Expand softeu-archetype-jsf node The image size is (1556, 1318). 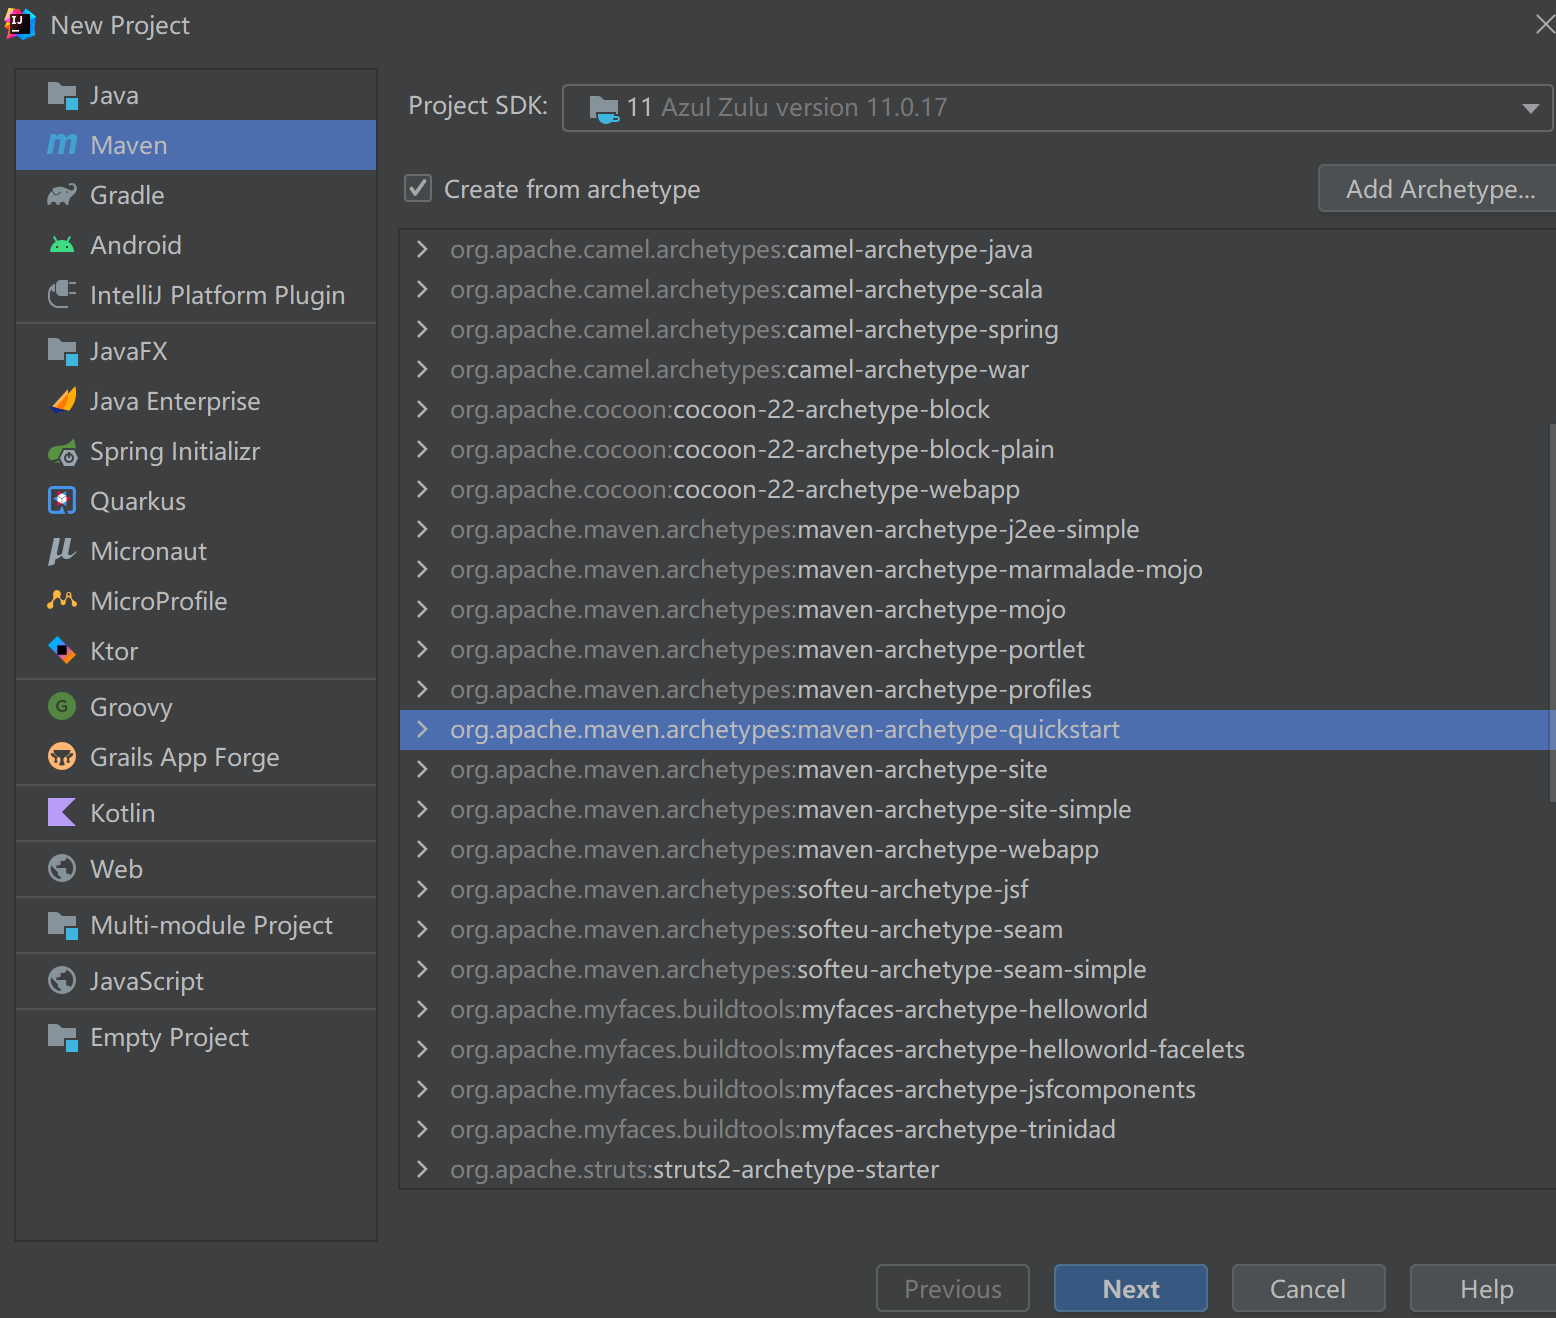pyautogui.click(x=422, y=889)
